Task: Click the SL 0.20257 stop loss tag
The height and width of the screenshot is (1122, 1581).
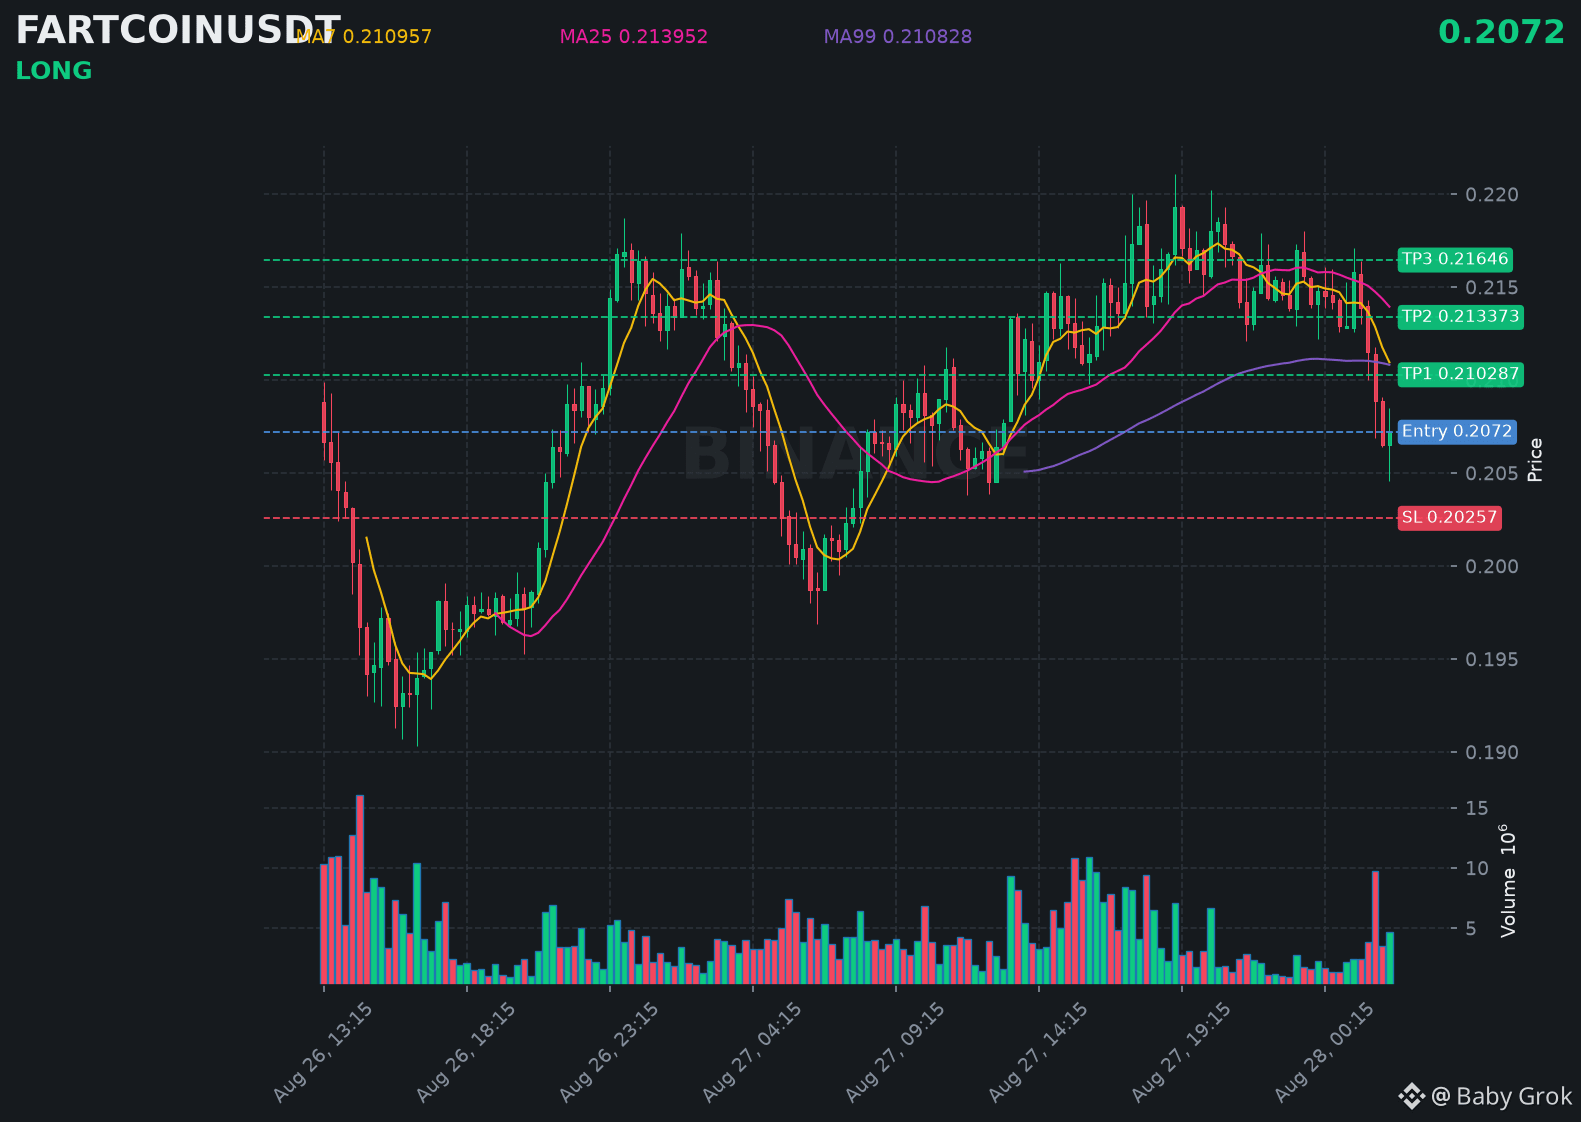Action: (x=1449, y=517)
